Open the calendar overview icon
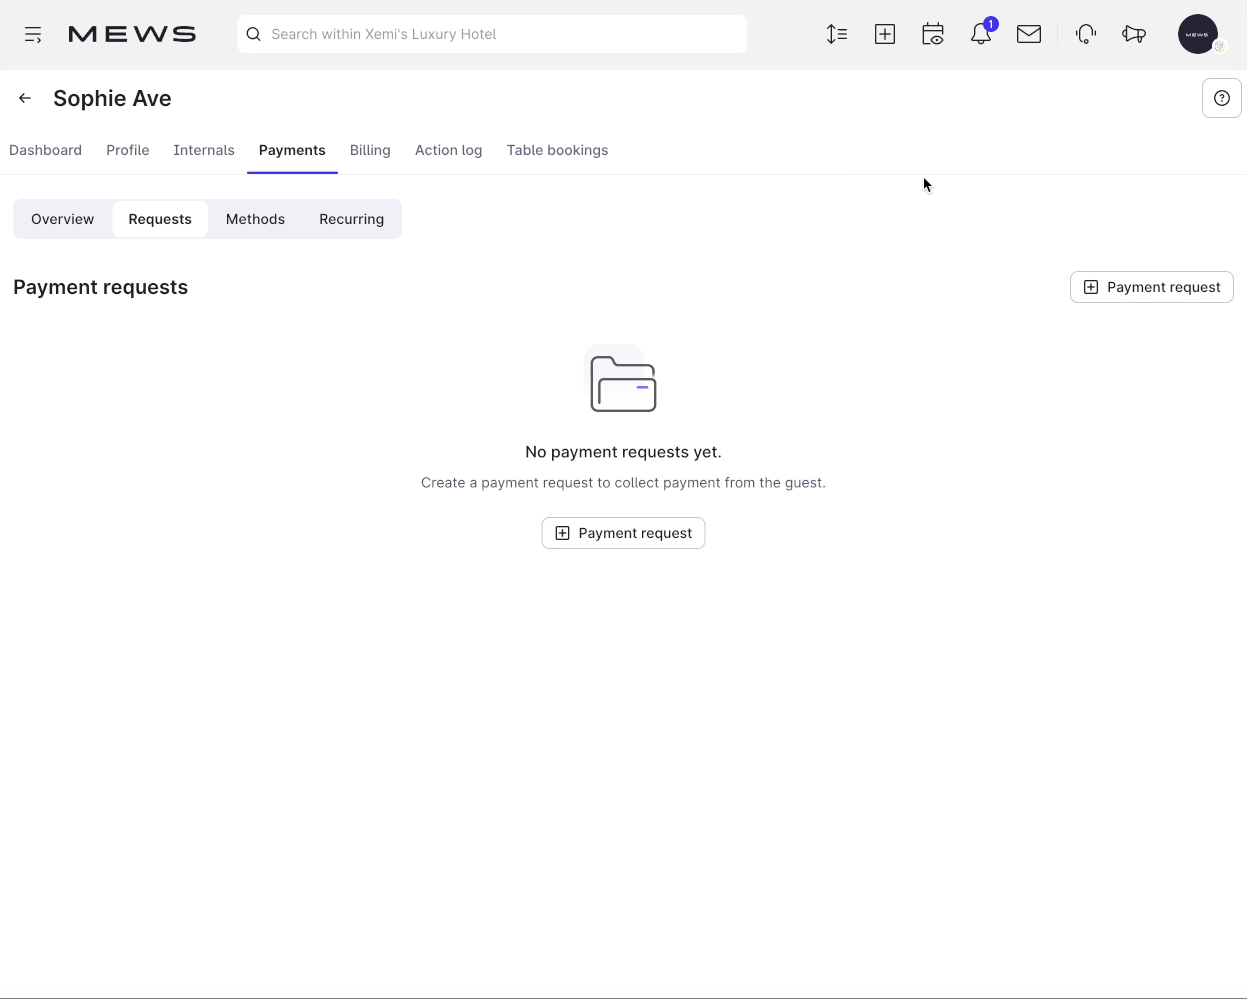The height and width of the screenshot is (999, 1247). pyautogui.click(x=933, y=34)
